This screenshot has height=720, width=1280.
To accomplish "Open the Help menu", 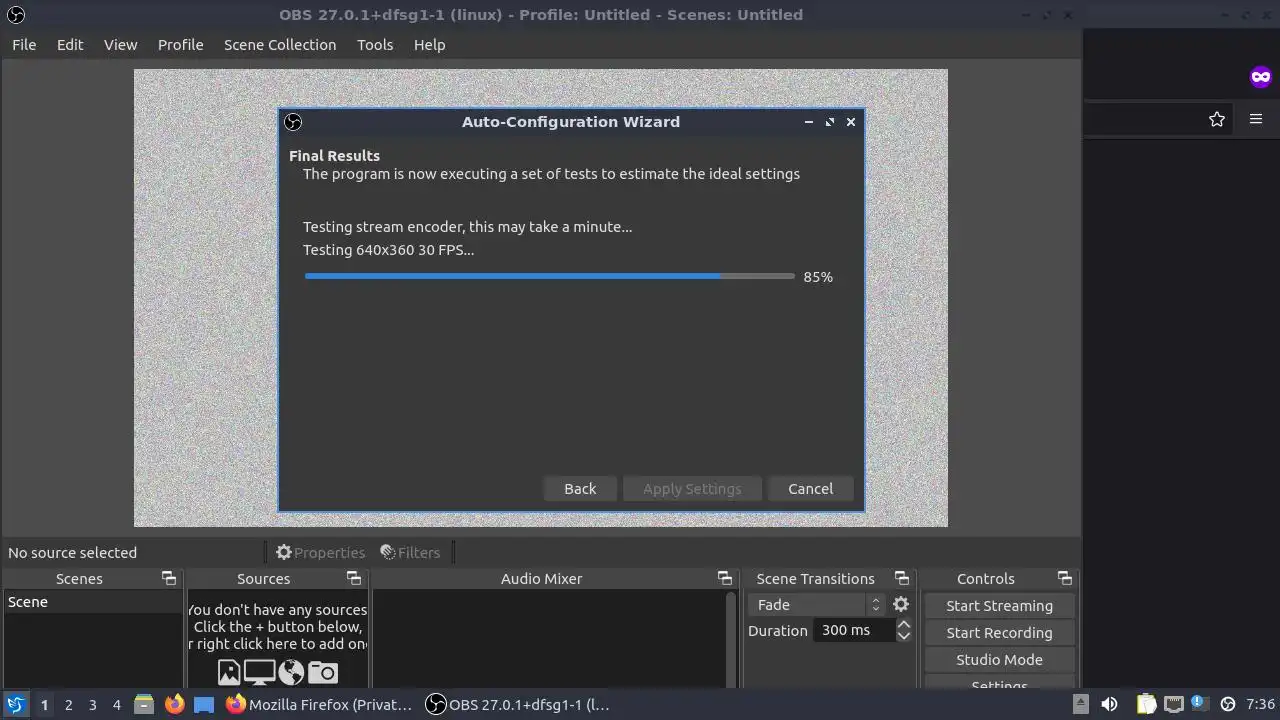I will [429, 45].
